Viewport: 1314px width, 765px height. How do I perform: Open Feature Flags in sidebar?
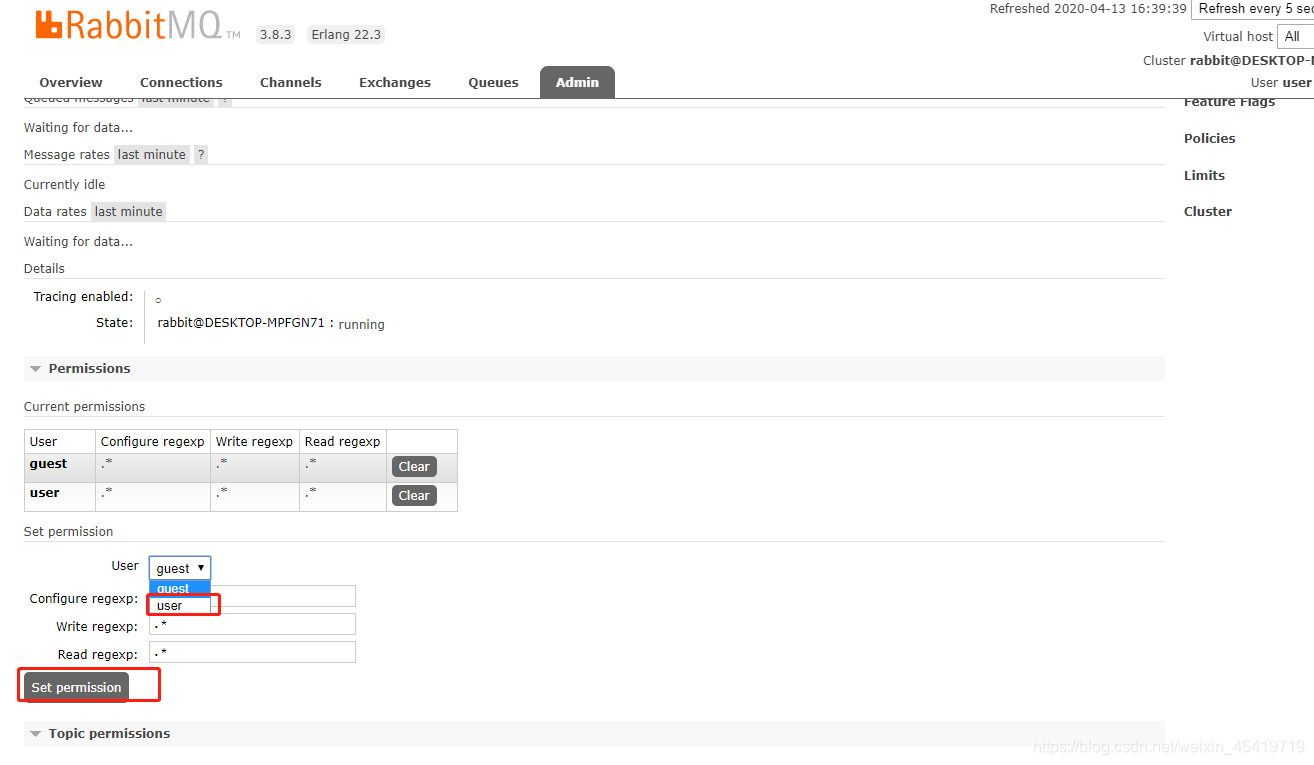pos(1229,101)
